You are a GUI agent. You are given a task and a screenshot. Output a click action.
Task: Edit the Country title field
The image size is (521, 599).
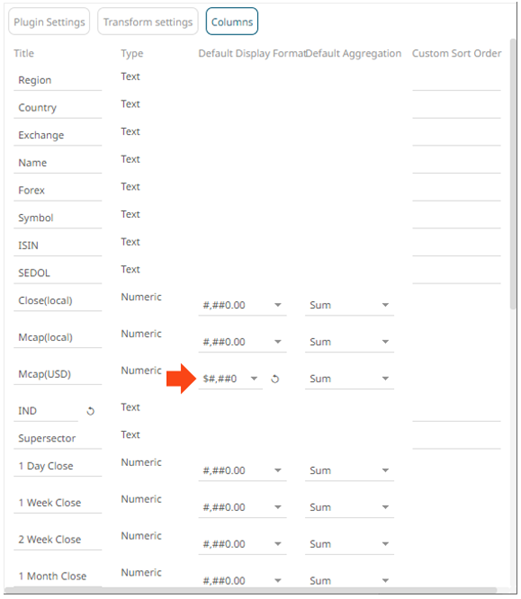click(x=58, y=108)
